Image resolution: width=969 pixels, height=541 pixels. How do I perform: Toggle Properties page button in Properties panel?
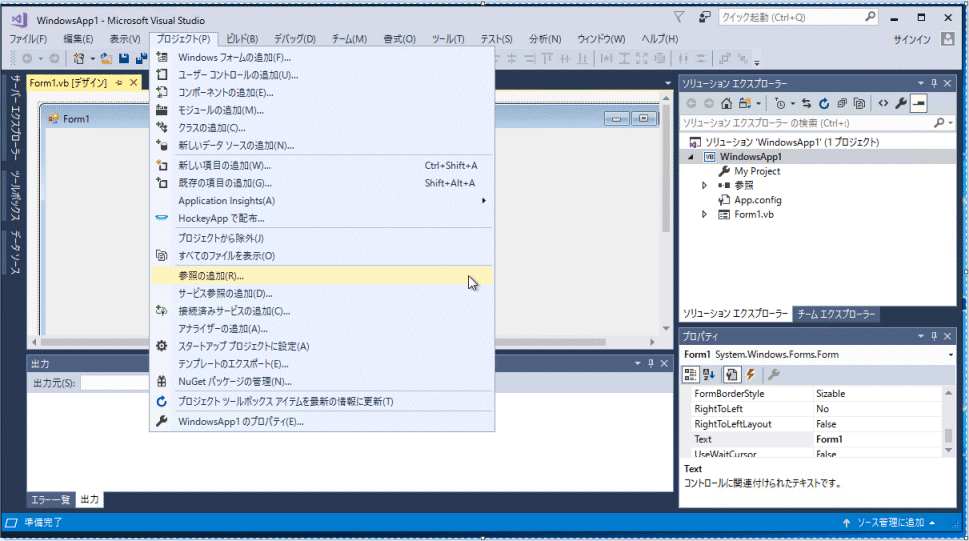click(731, 374)
